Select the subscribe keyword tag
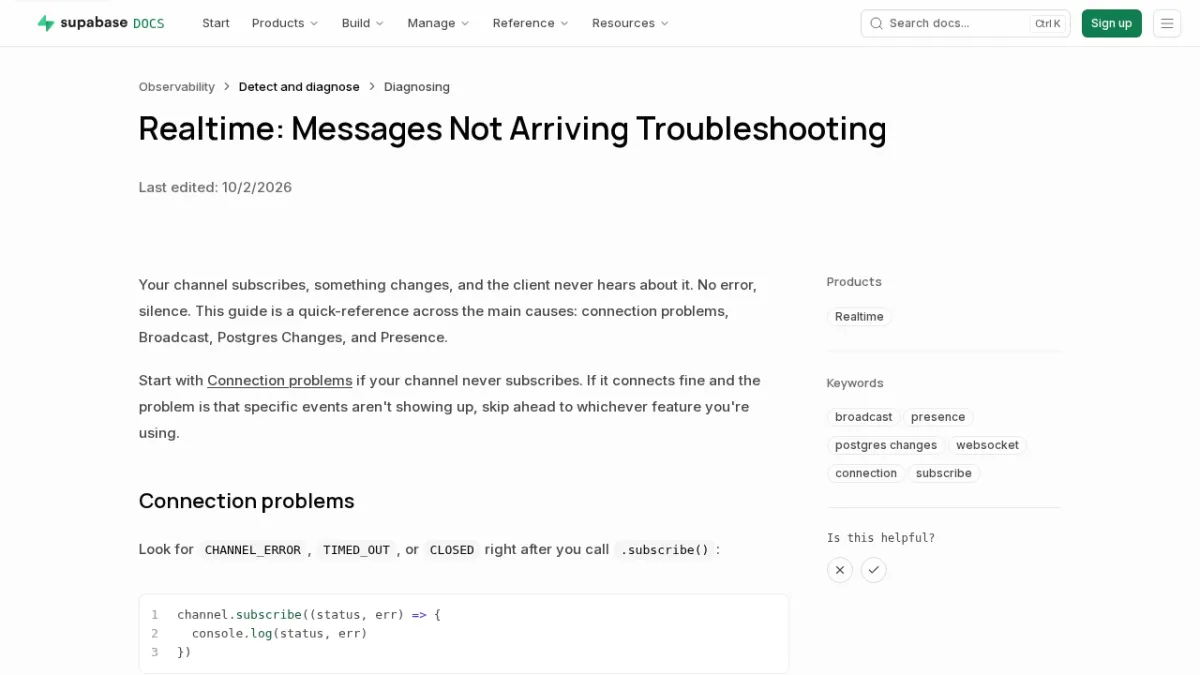This screenshot has height=675, width=1200. [x=944, y=473]
